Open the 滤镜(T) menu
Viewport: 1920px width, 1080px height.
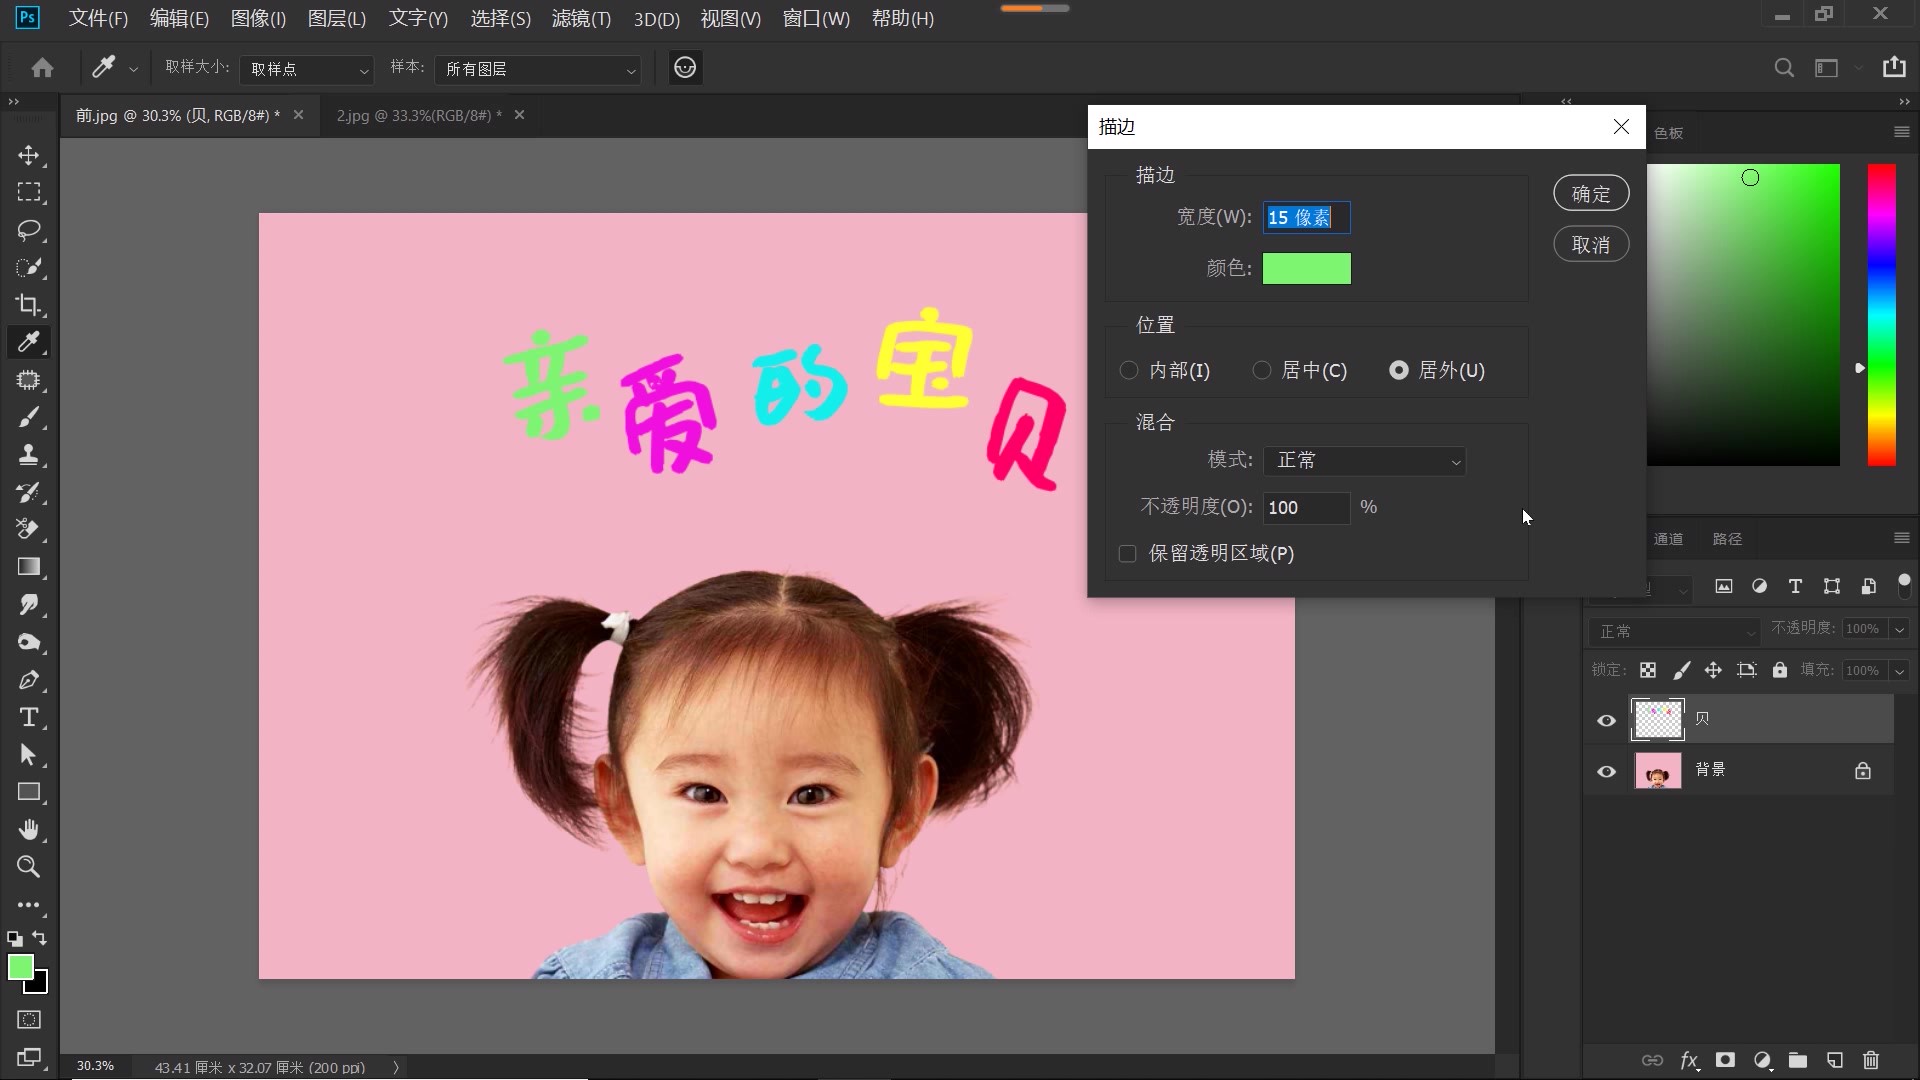coord(580,18)
